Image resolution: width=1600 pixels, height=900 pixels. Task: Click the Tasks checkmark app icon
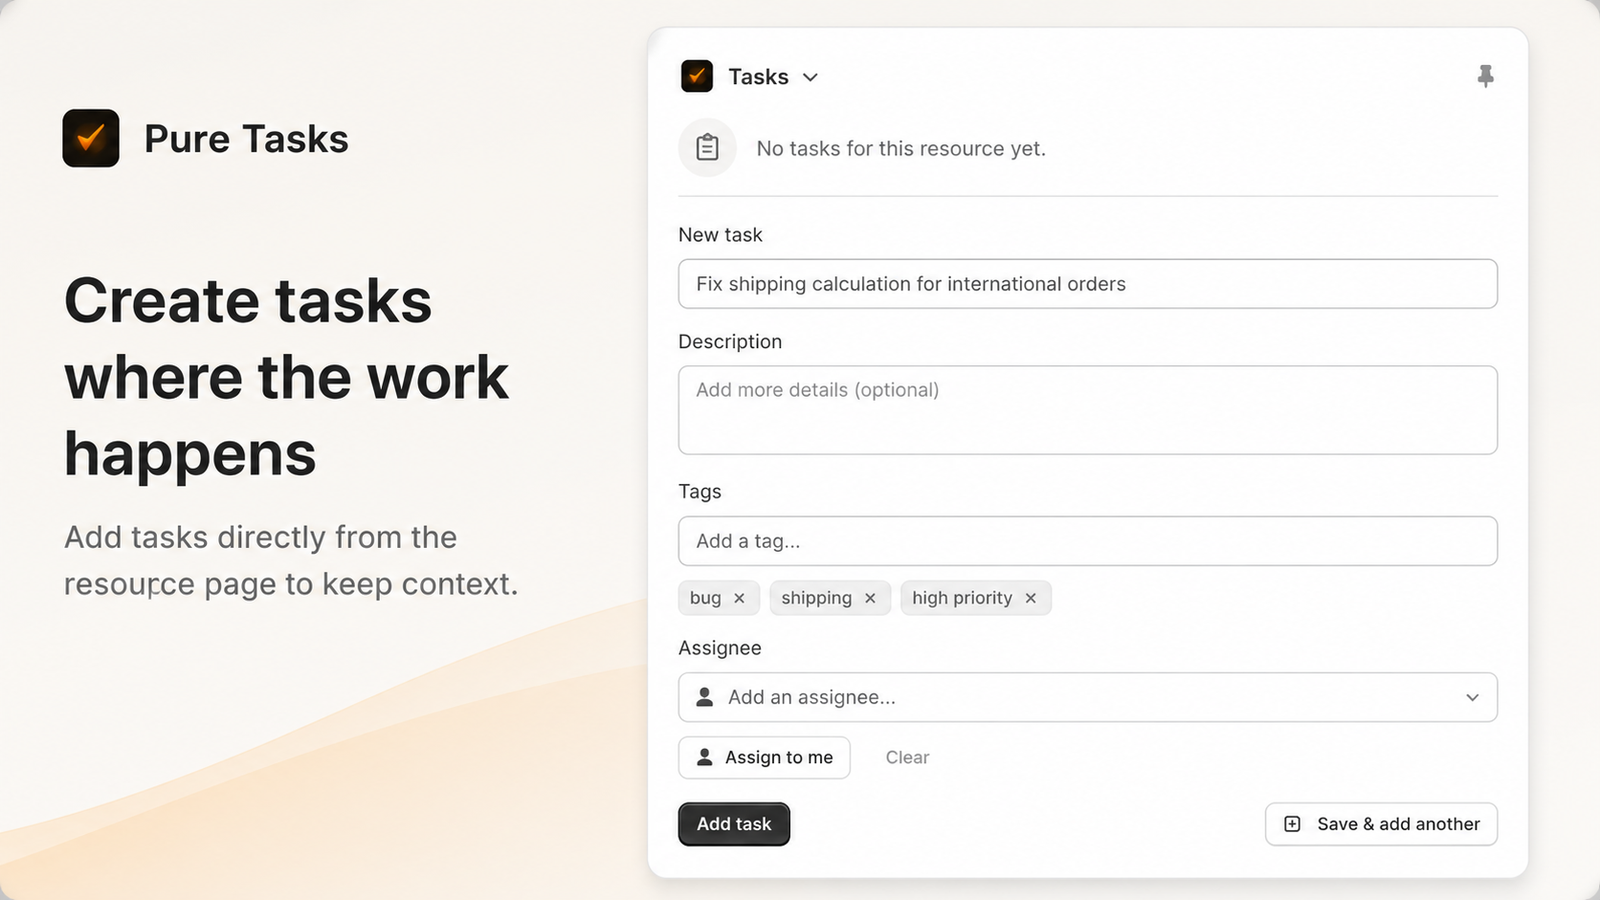(697, 76)
